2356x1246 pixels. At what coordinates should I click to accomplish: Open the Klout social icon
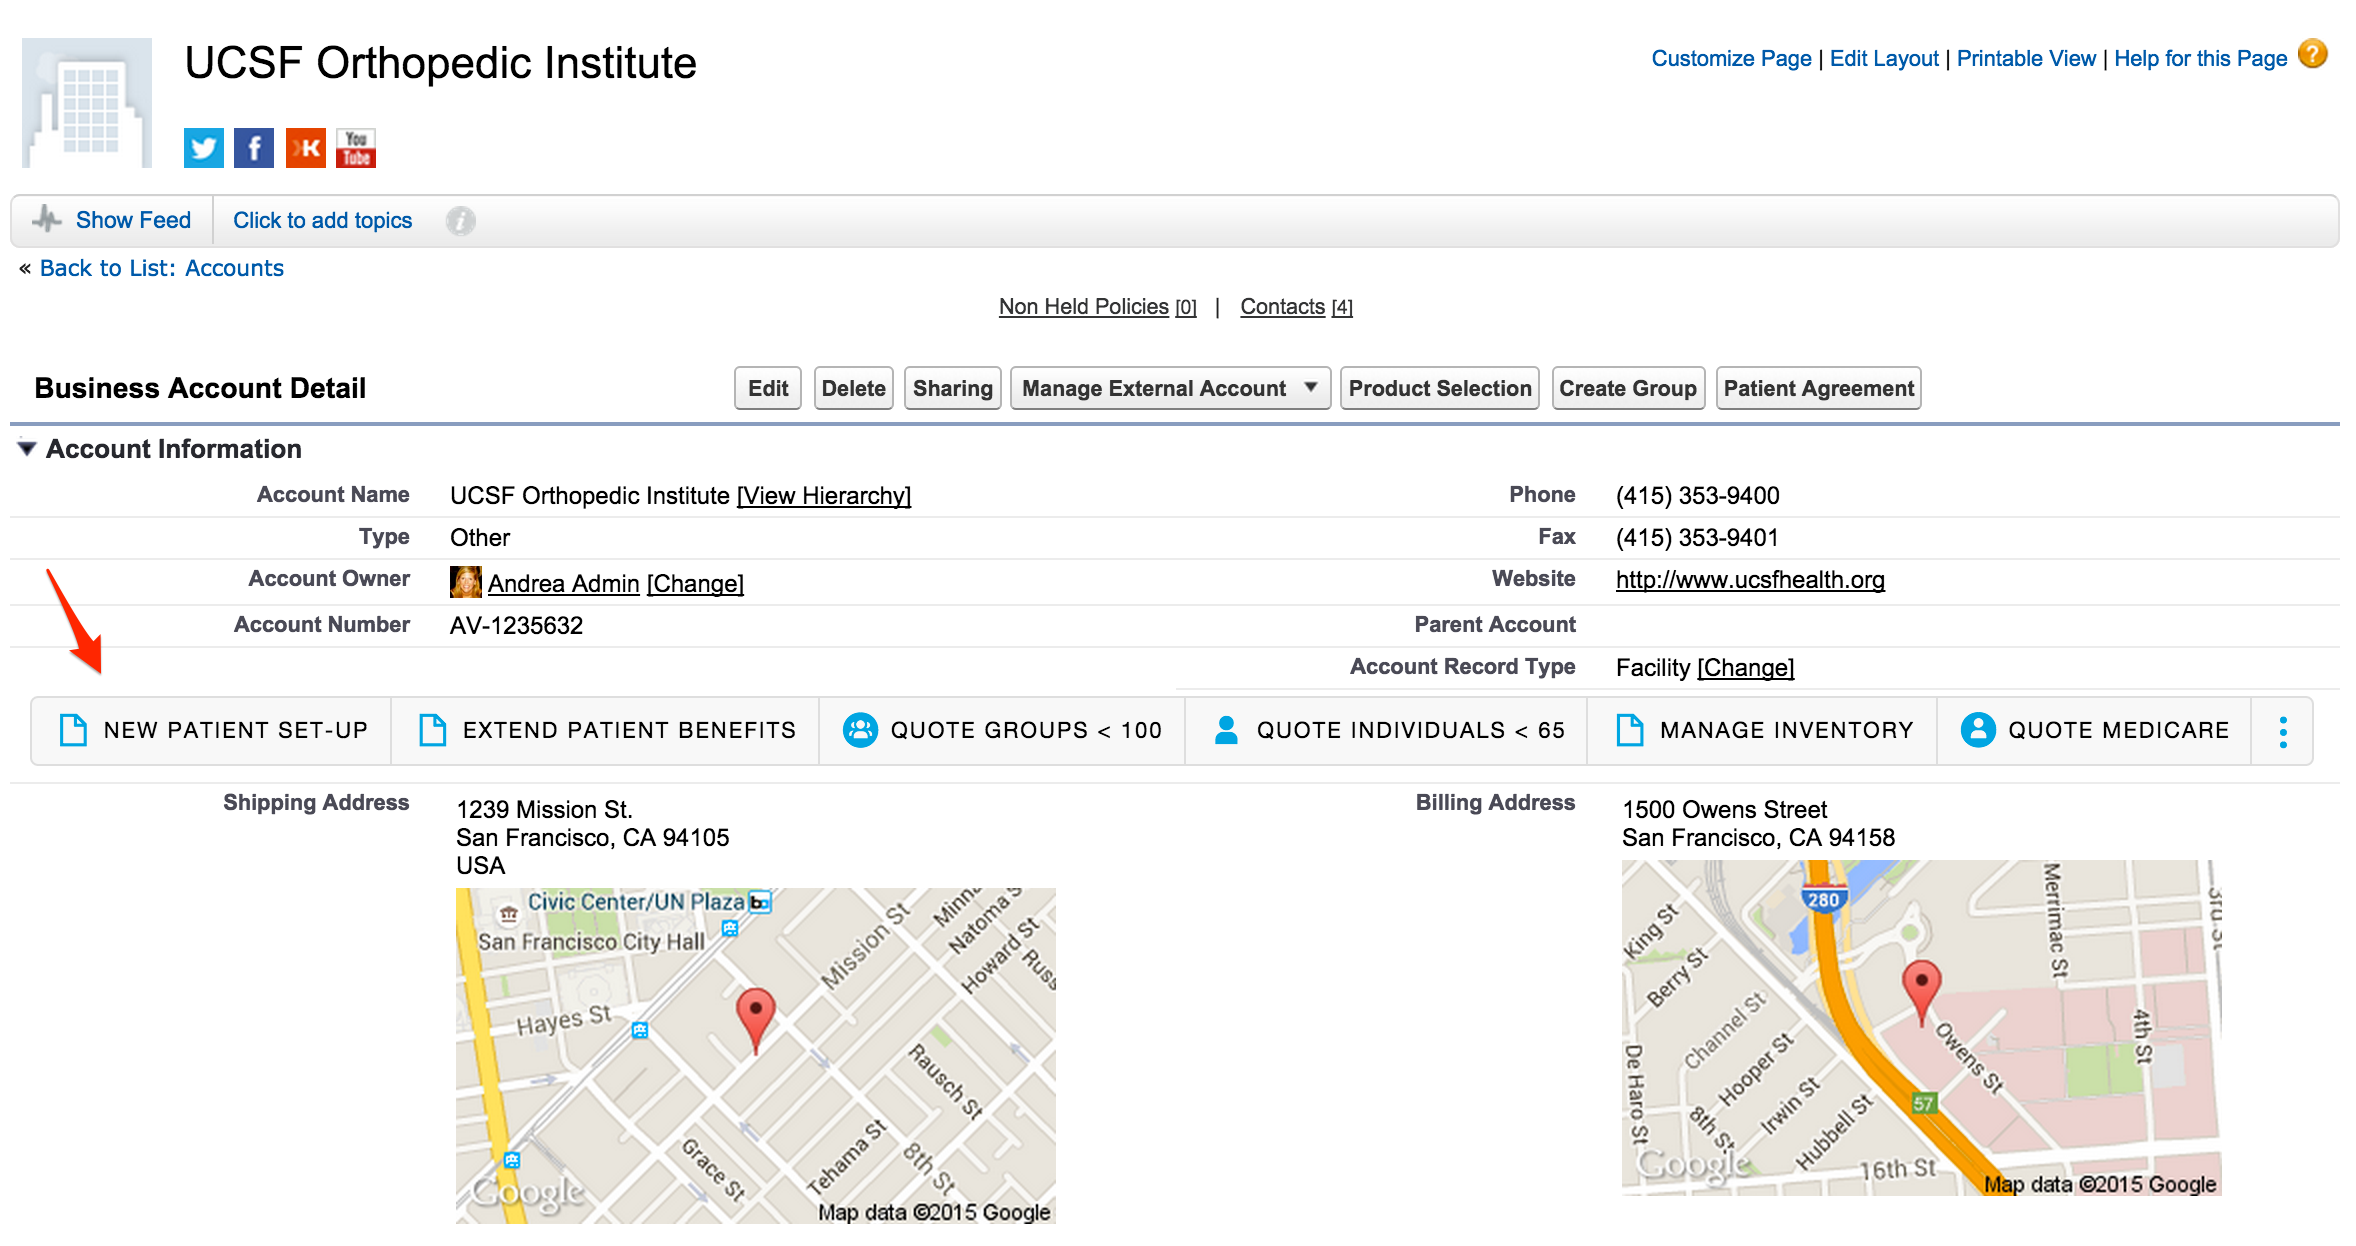click(306, 148)
